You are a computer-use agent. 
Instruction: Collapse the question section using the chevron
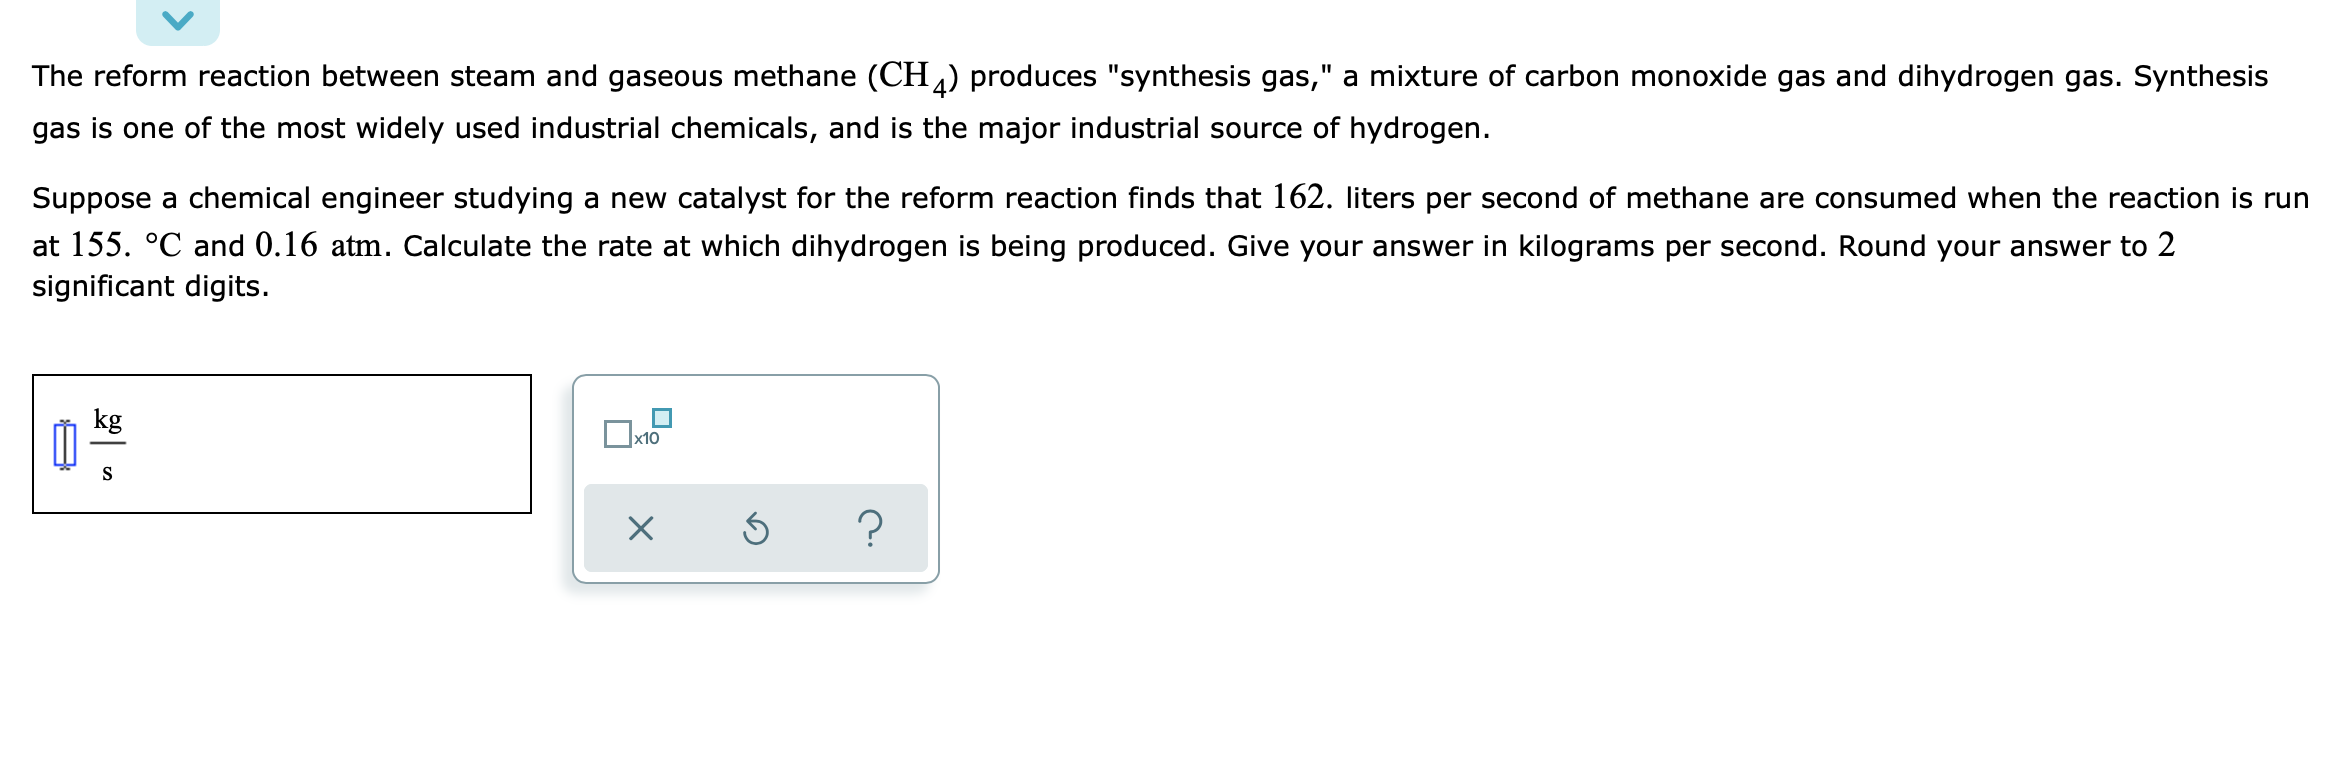coord(177,18)
